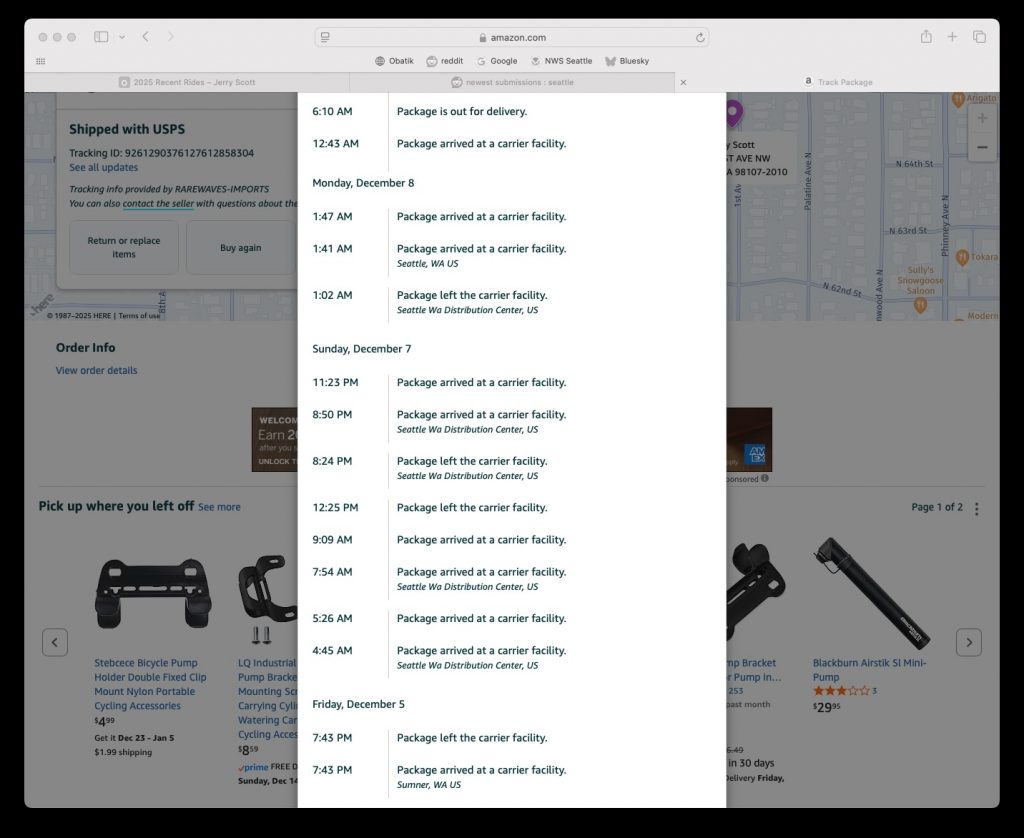Viewport: 1024px width, 838px height.
Task: Click the Safari sidebar toggle icon
Action: click(101, 37)
